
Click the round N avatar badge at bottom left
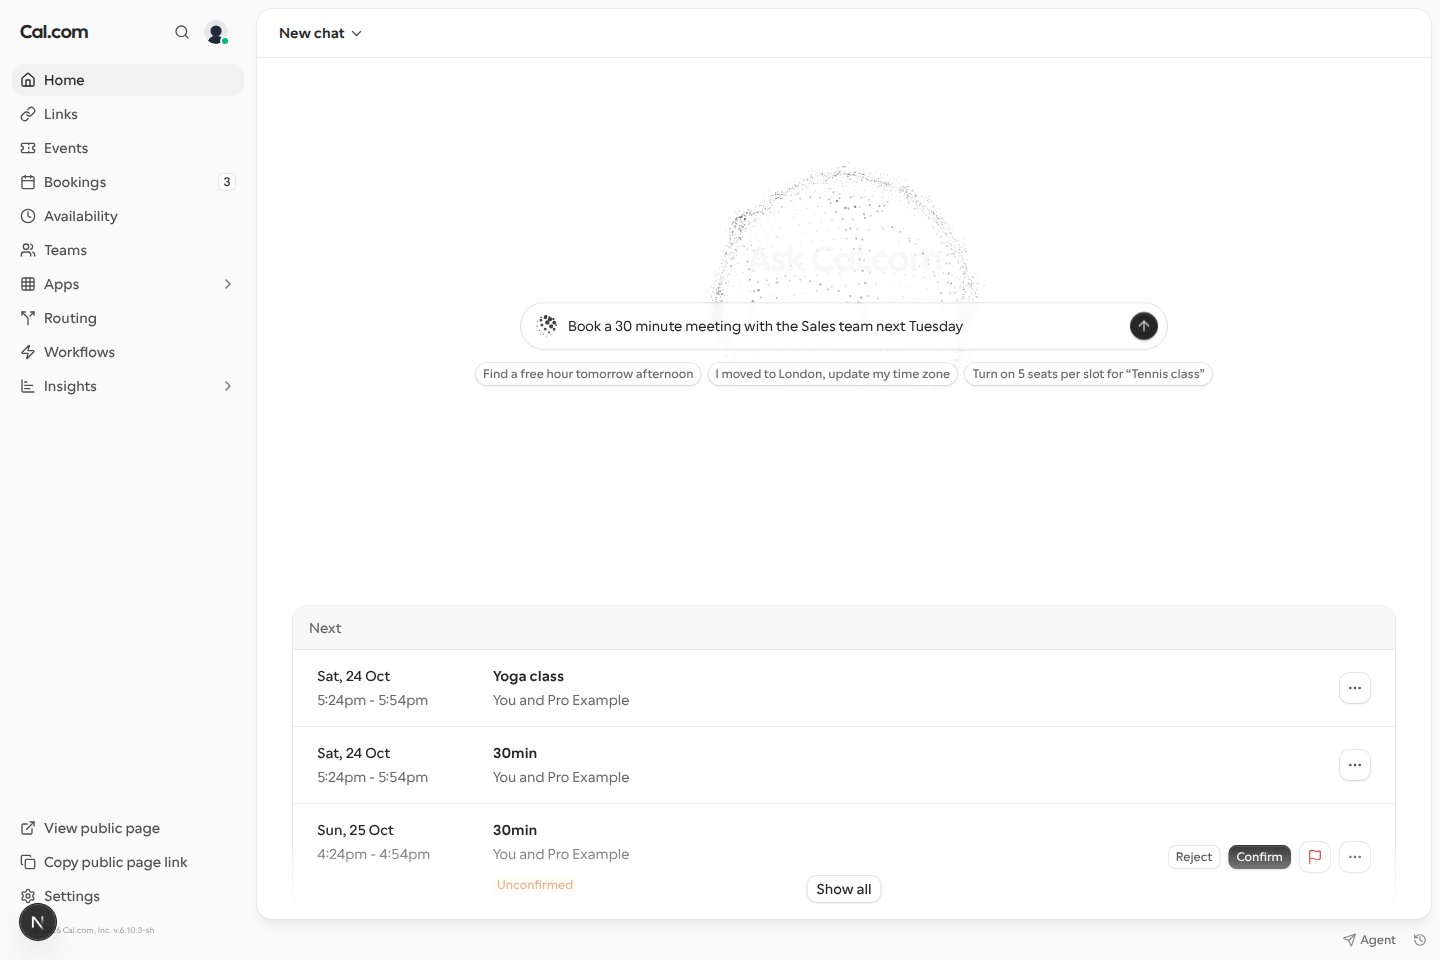coord(38,922)
